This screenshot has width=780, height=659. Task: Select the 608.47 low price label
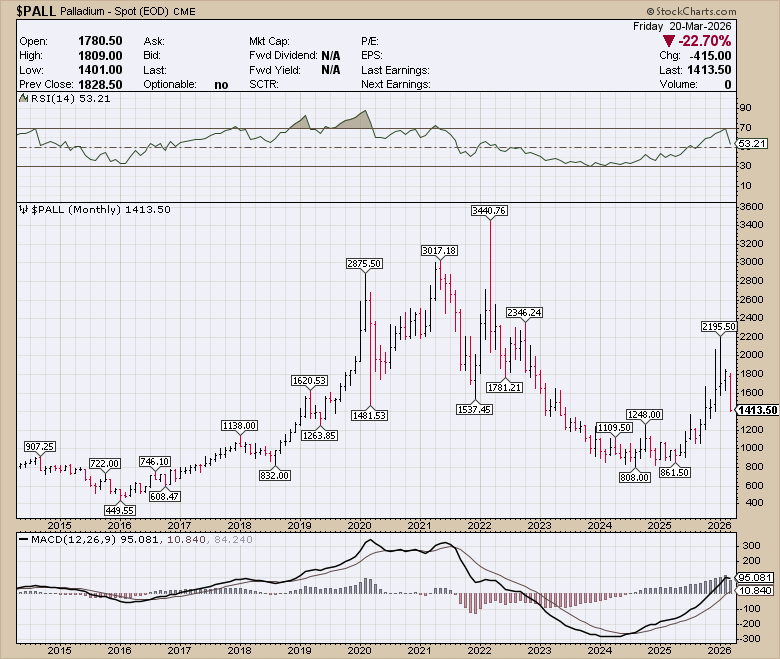pos(164,496)
